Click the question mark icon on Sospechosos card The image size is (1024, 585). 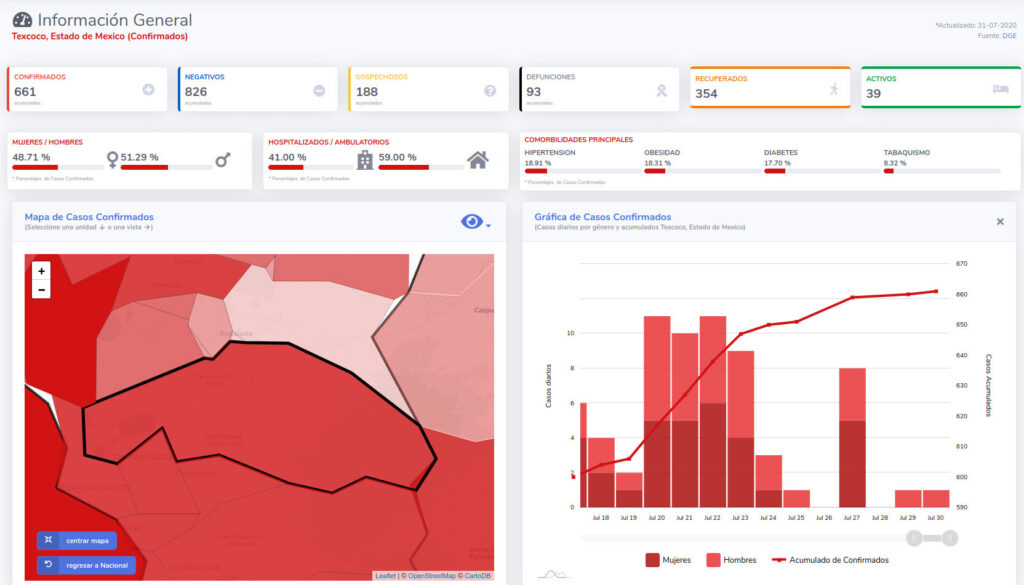490,90
